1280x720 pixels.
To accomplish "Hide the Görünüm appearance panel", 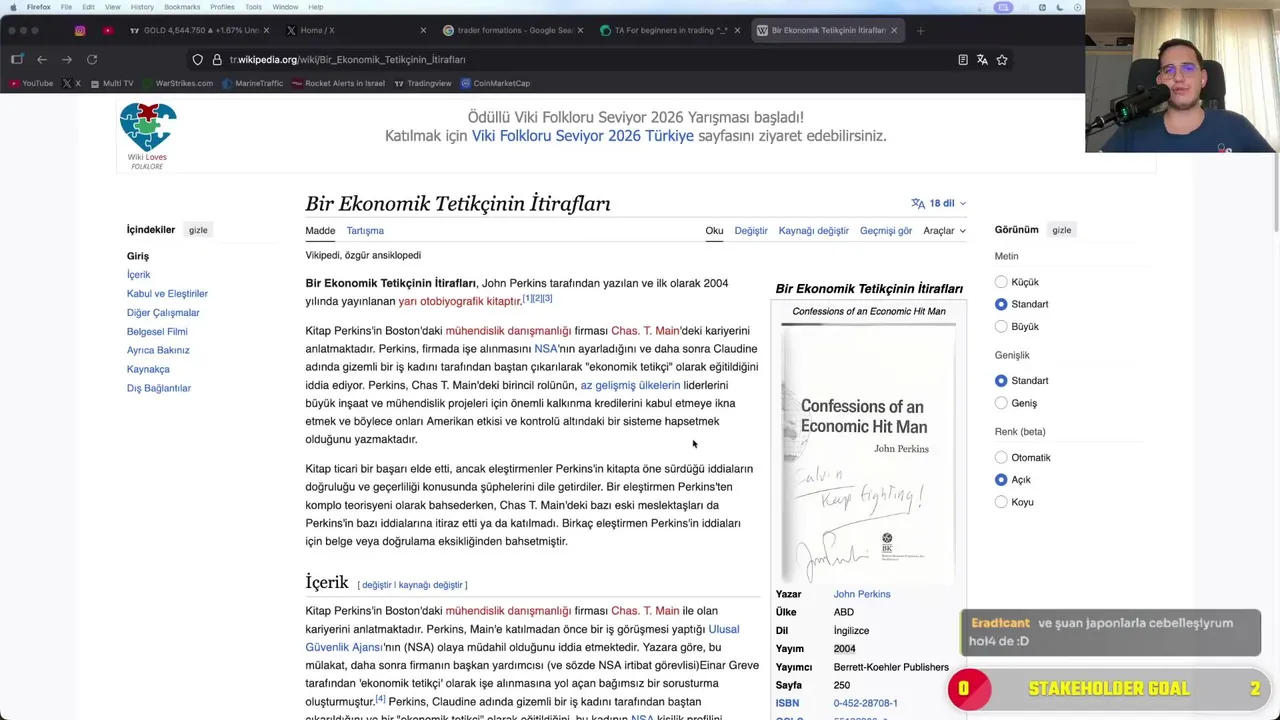I will click(x=1061, y=230).
